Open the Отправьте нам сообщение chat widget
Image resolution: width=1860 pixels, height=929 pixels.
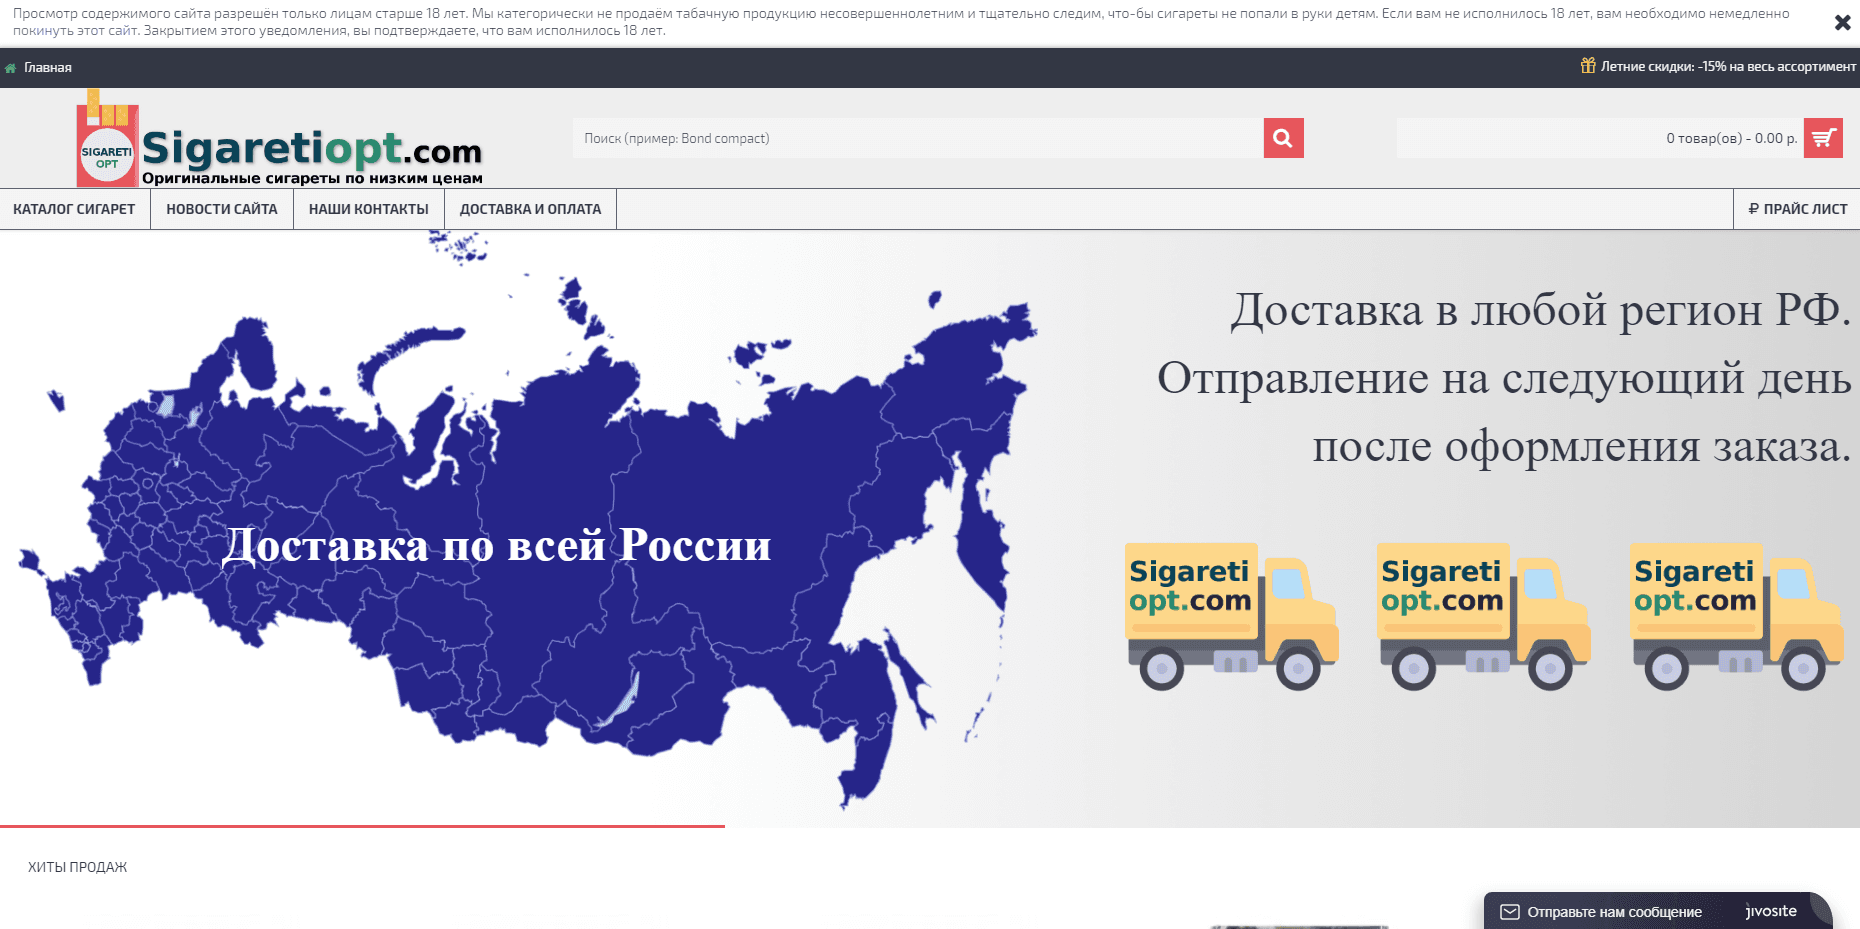(x=1614, y=911)
